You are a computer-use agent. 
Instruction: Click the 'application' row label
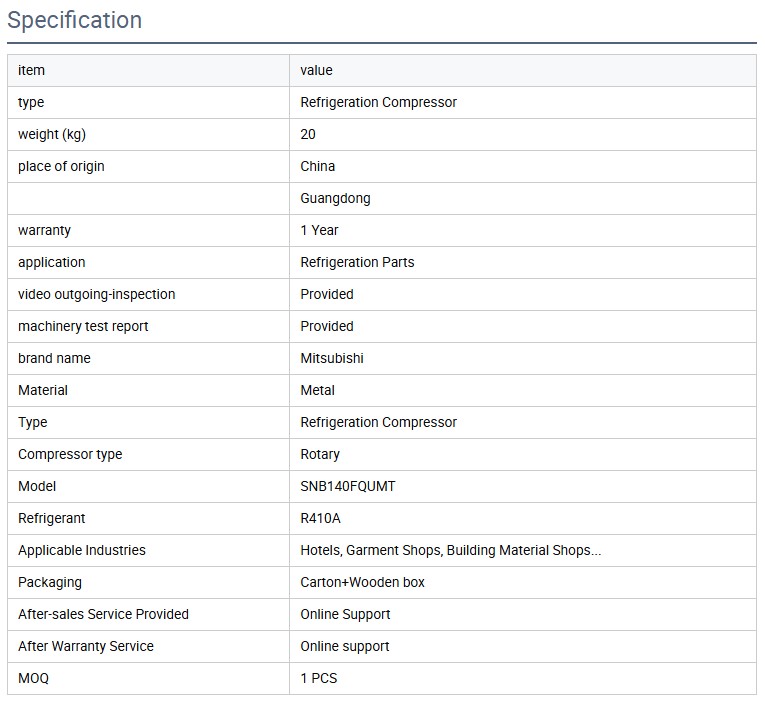point(52,262)
